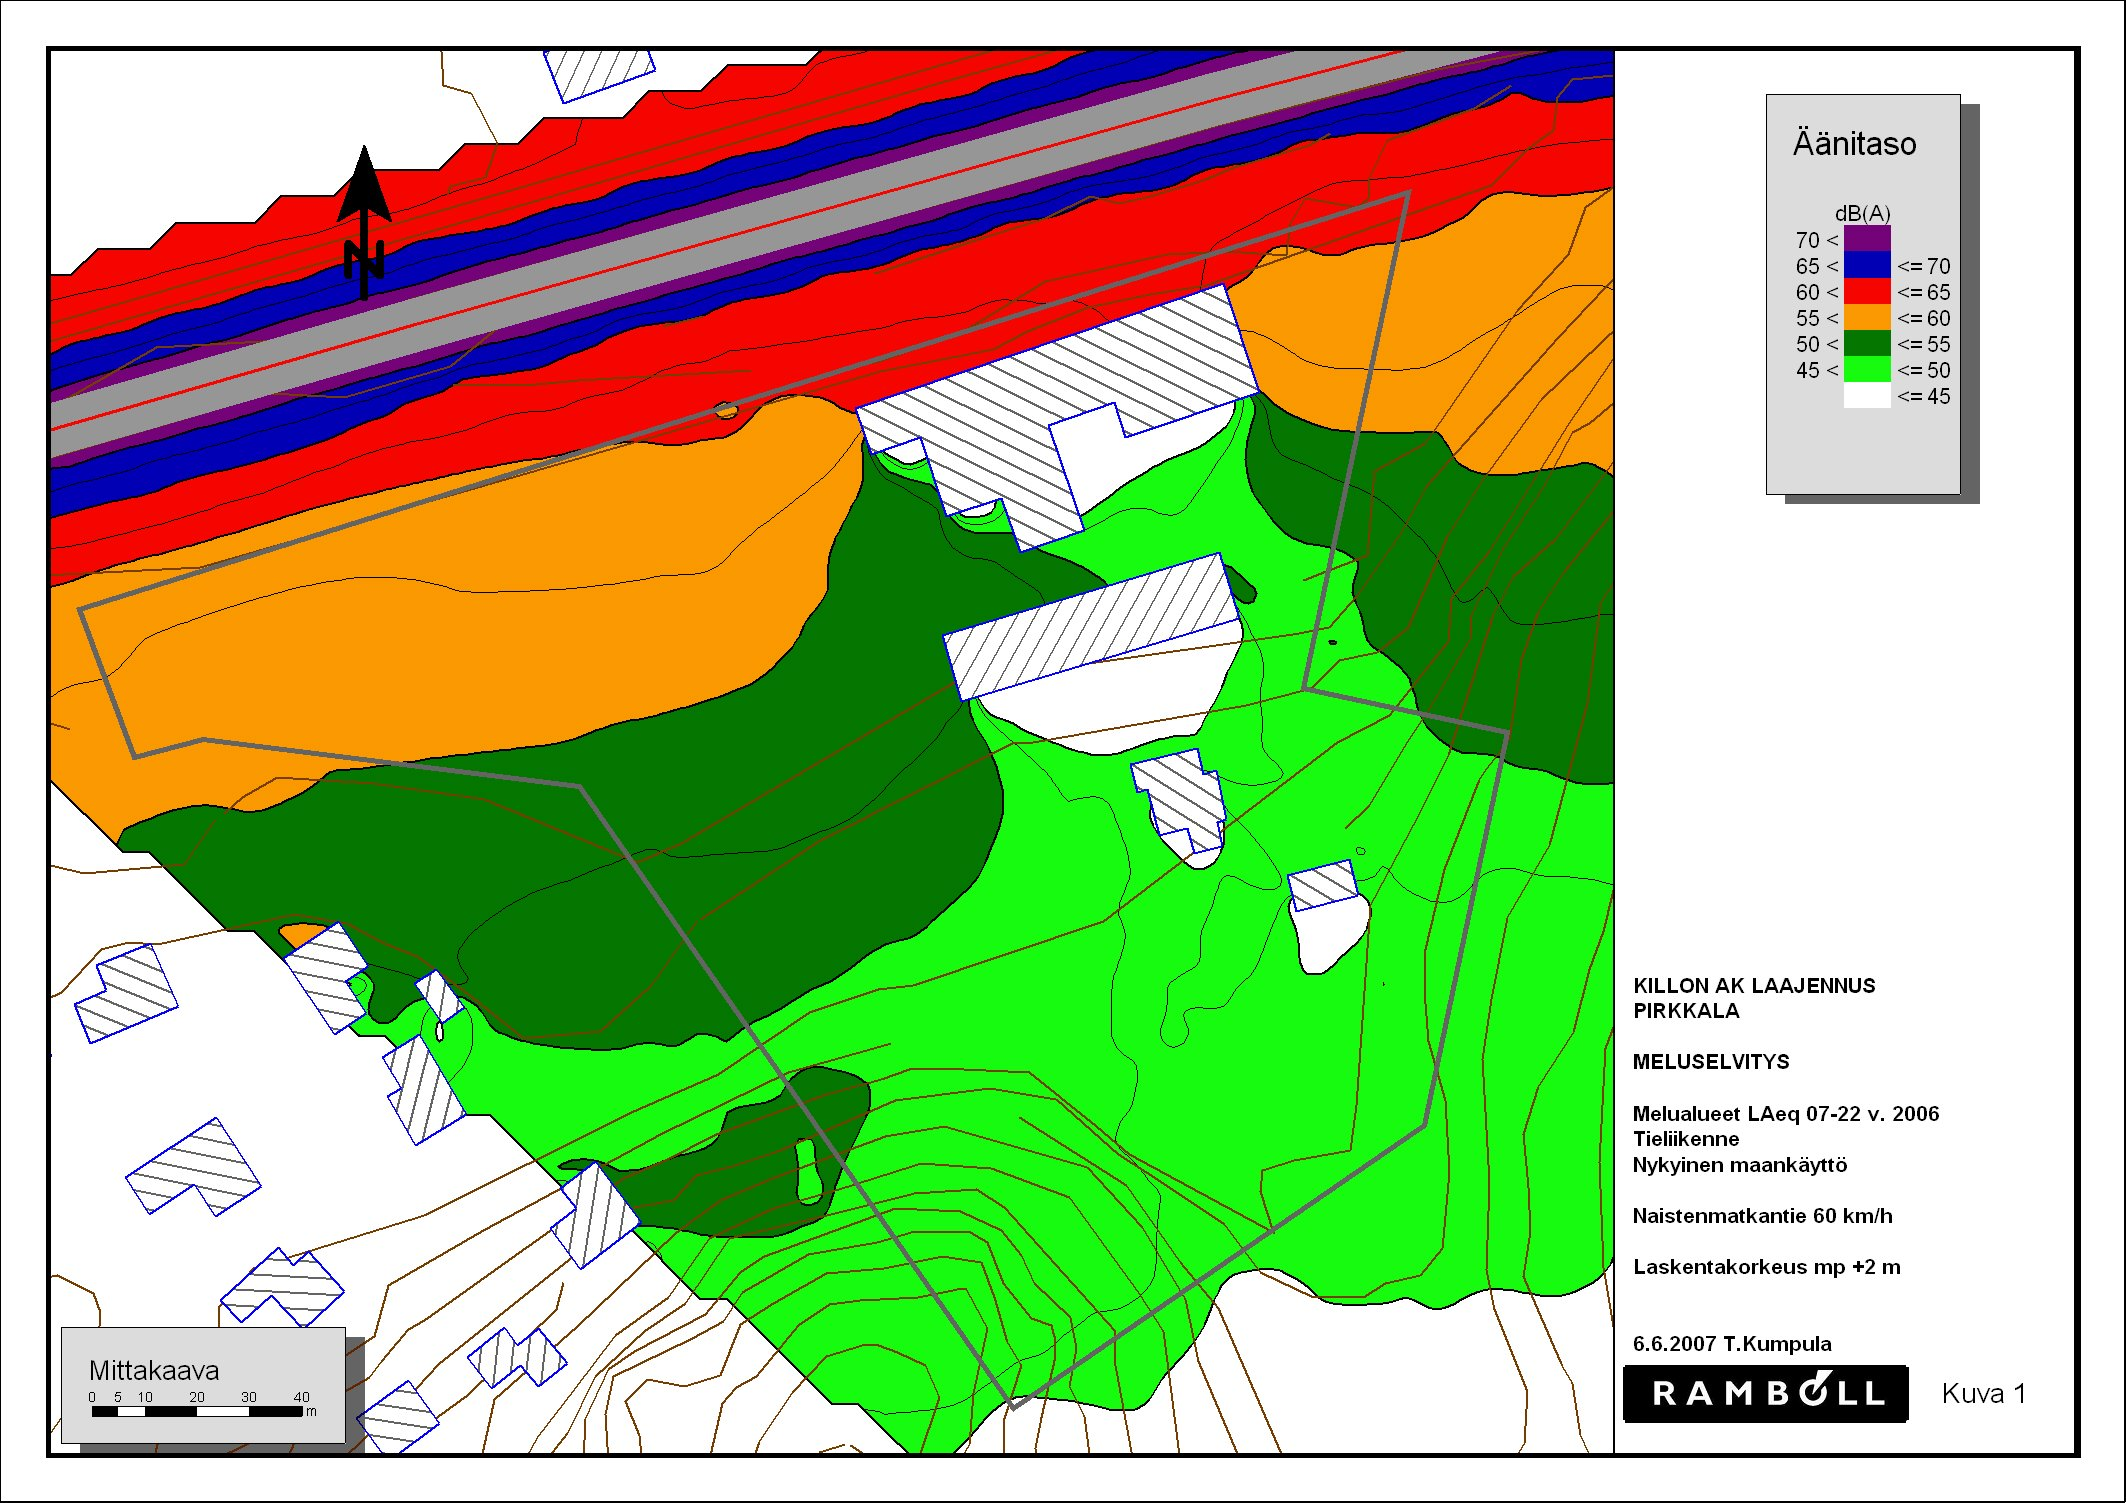The height and width of the screenshot is (1503, 2126).
Task: Click the dB(A) unit label
Action: [x=1862, y=213]
